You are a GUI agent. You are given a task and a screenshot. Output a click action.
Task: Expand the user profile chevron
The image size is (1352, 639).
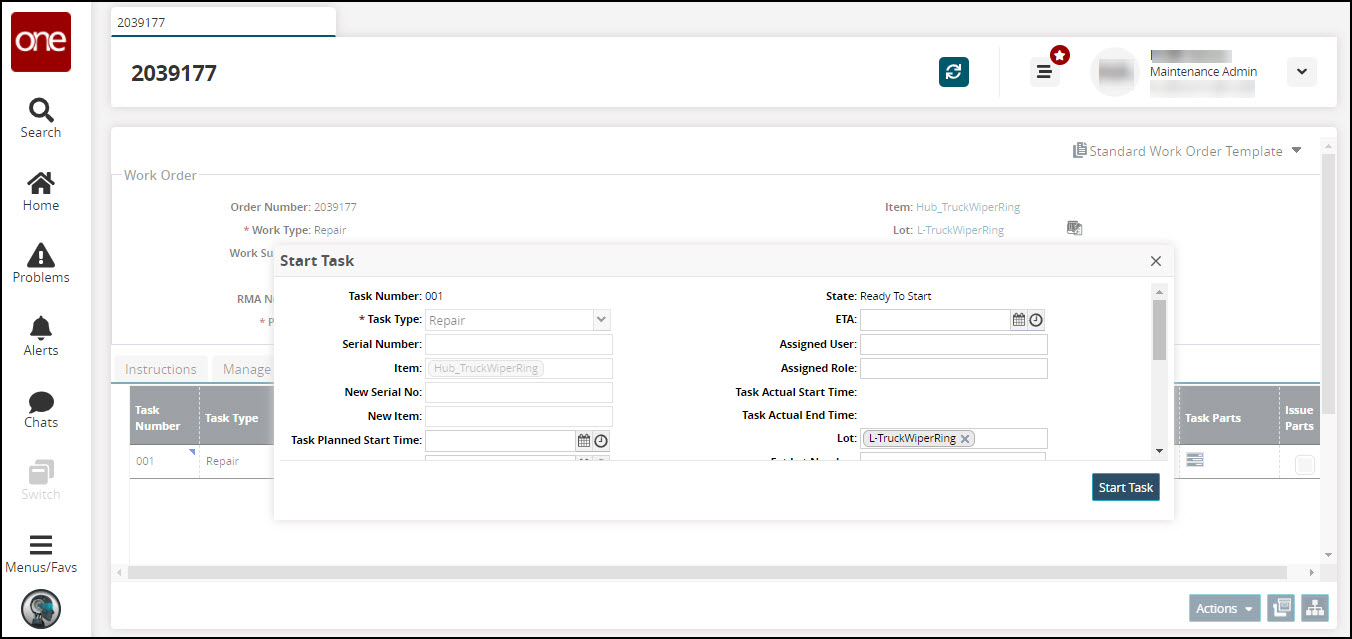(1301, 72)
